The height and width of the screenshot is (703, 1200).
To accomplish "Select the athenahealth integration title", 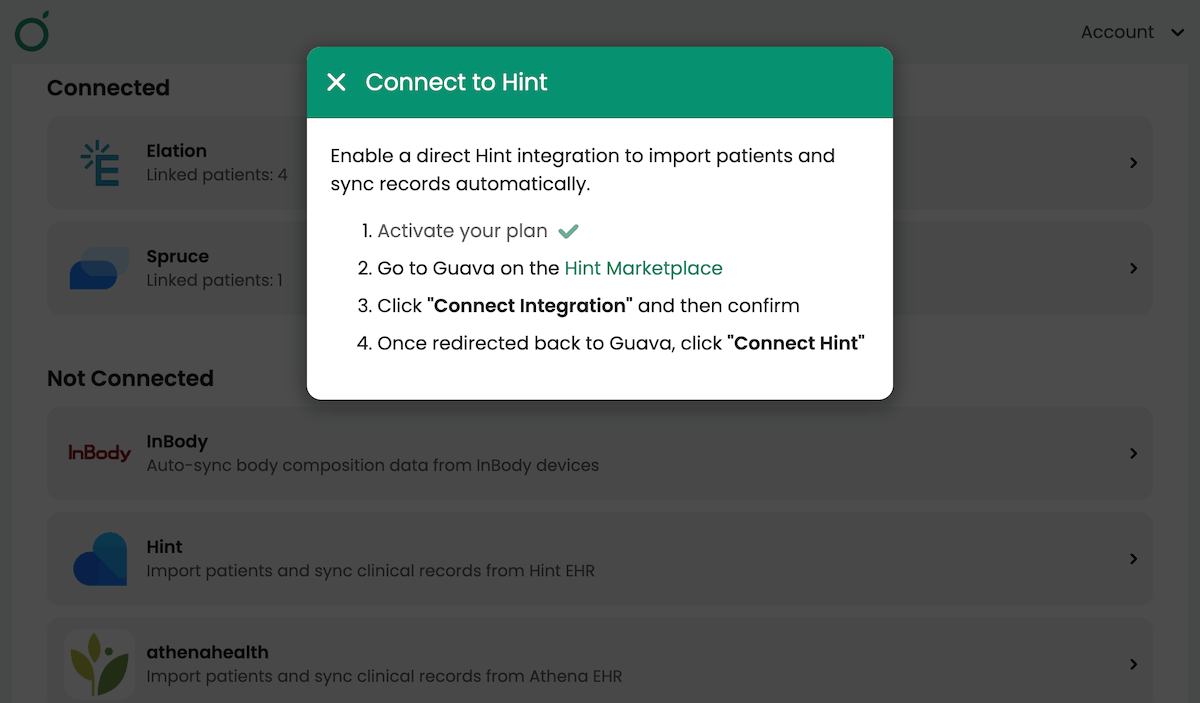I will pos(207,652).
